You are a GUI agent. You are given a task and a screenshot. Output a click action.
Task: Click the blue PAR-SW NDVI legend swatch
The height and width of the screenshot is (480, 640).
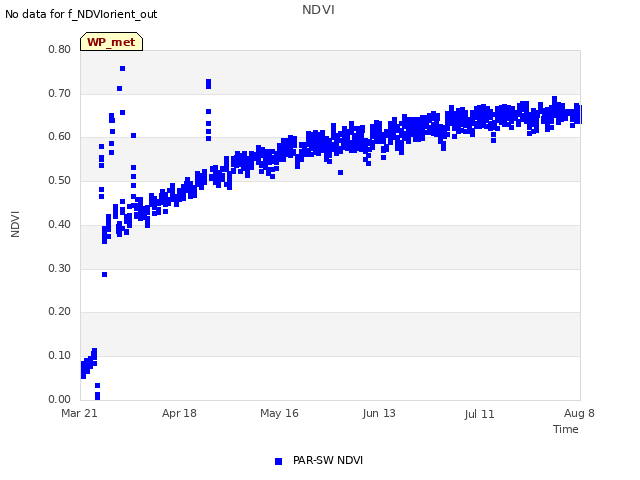278,461
